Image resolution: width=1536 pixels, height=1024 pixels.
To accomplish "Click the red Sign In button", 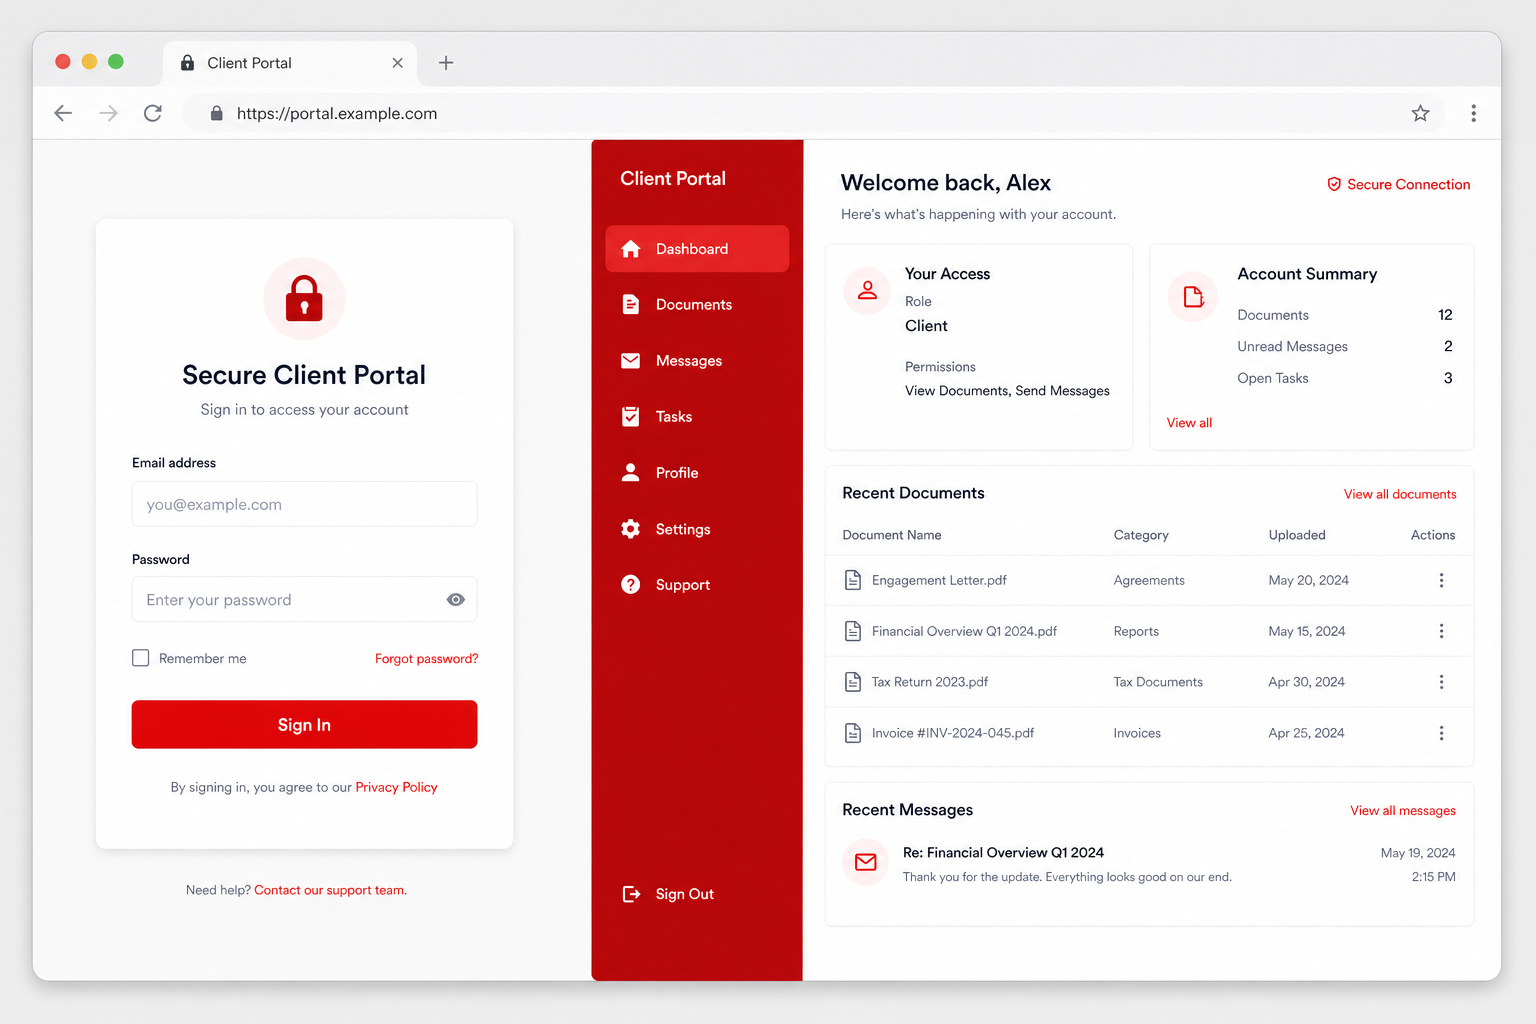I will coord(304,724).
